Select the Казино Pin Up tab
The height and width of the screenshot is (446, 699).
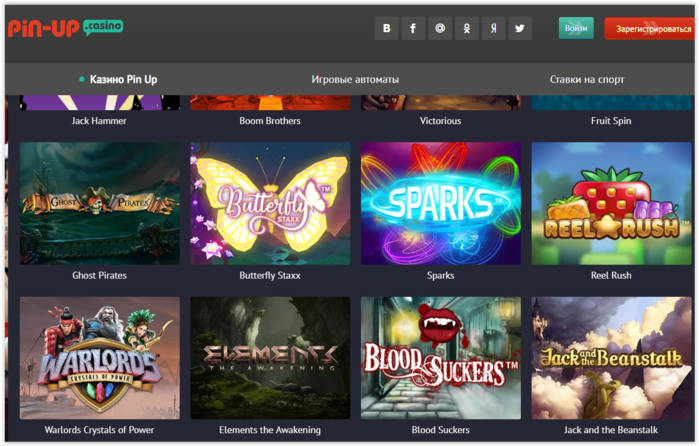(118, 79)
